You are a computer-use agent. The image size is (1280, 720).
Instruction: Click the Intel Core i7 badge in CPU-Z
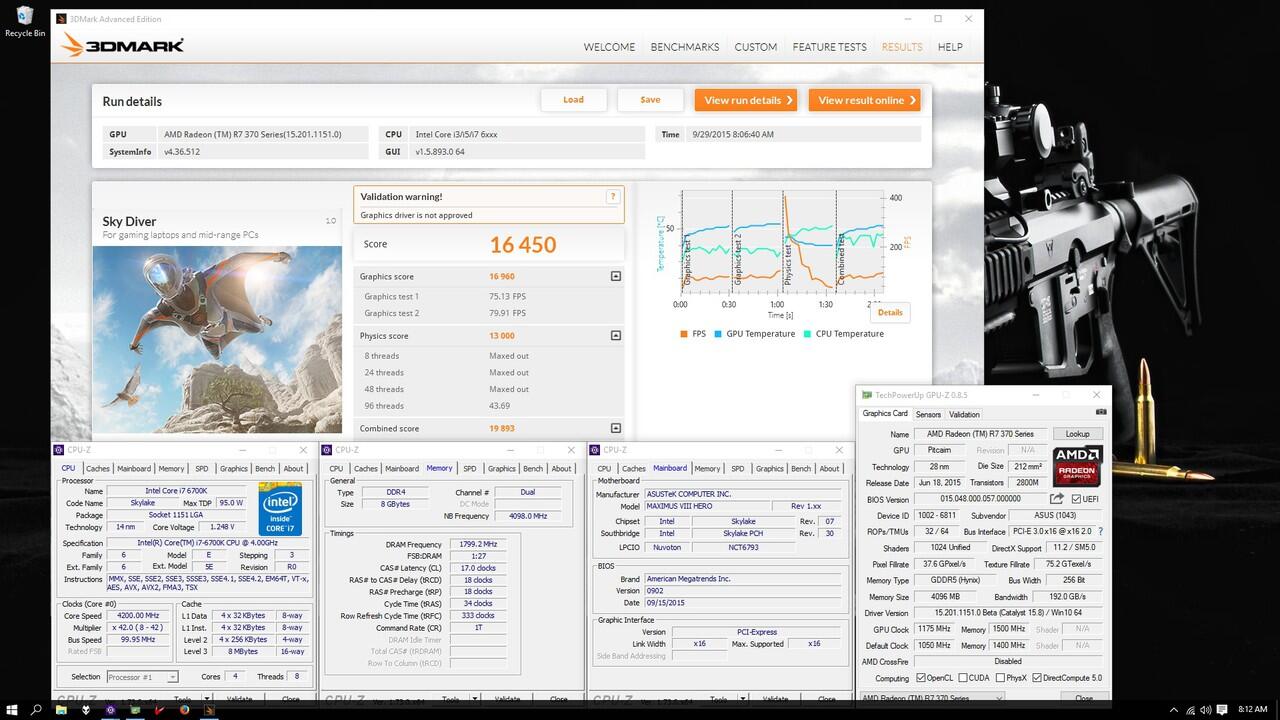(x=281, y=509)
